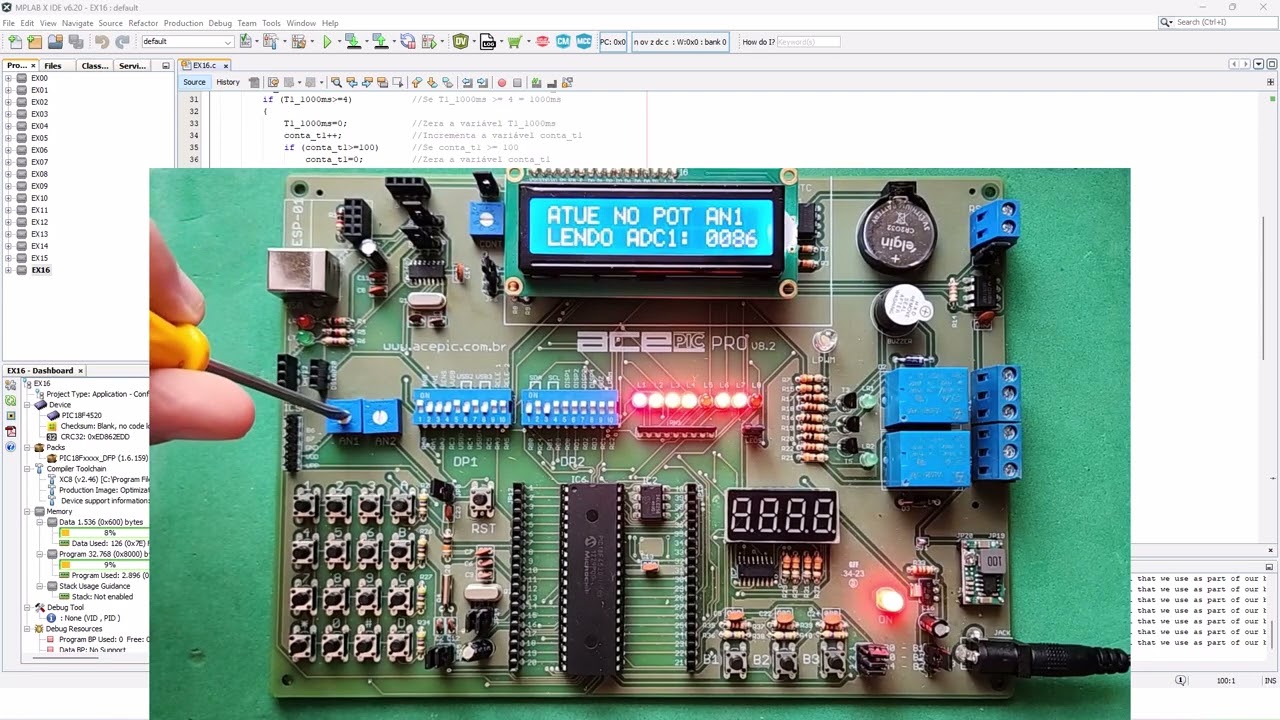The height and width of the screenshot is (720, 1280).
Task: Click the New Project toolbar icon
Action: (x=35, y=42)
